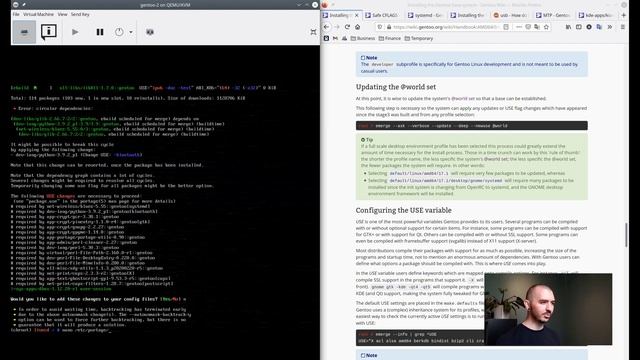Viewport: 640px width, 360px height.
Task: Open the manage VM snapshots icon
Action: click(150, 32)
